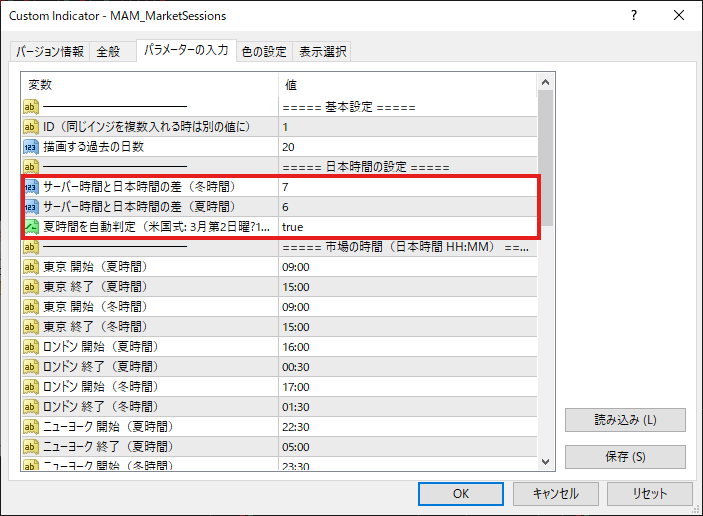Click the ab icon on 基本設定 separator row

click(x=30, y=107)
